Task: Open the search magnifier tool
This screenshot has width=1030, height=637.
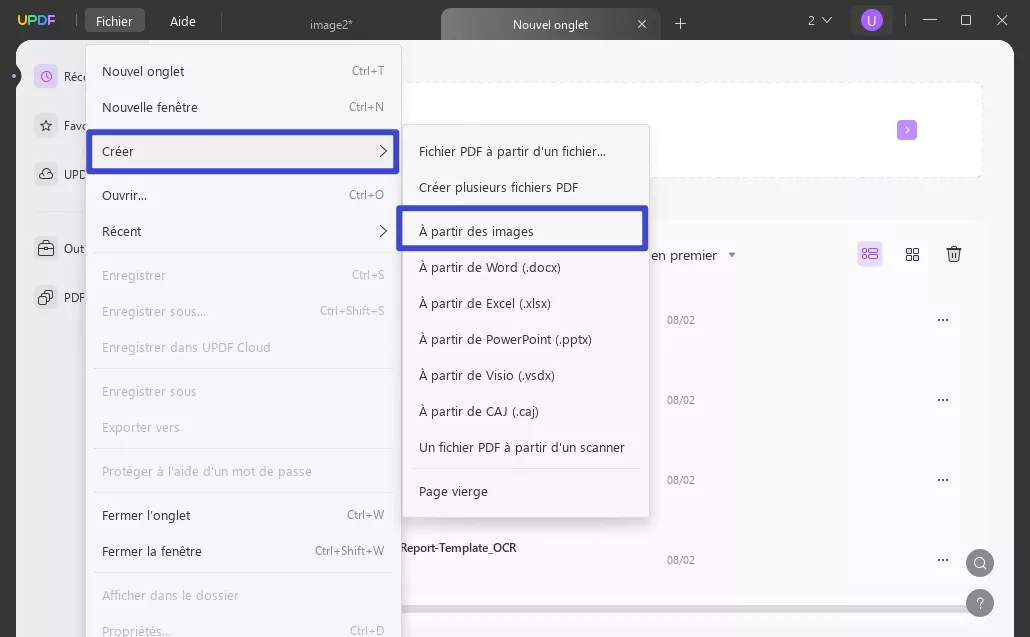Action: [x=979, y=563]
